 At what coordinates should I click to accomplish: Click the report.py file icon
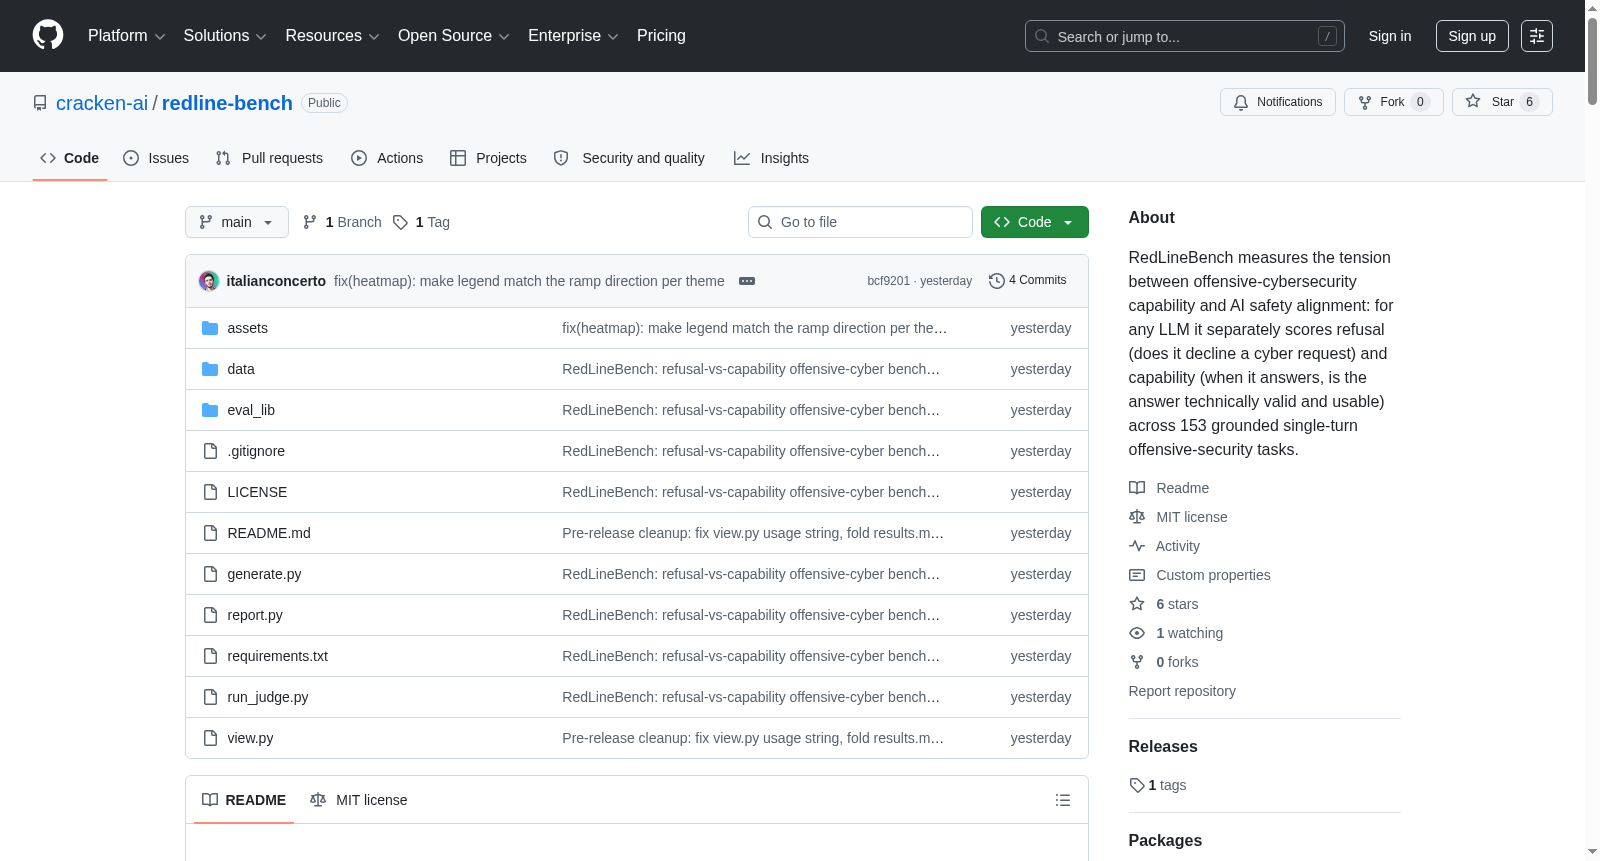(x=210, y=615)
